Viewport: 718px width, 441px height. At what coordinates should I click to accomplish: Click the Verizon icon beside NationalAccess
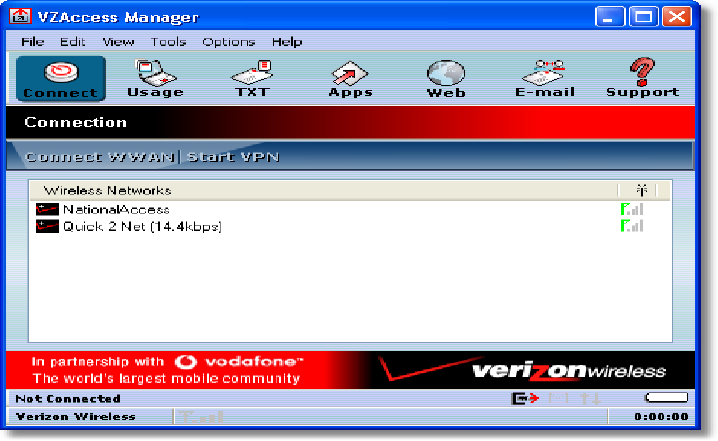pyautogui.click(x=47, y=209)
